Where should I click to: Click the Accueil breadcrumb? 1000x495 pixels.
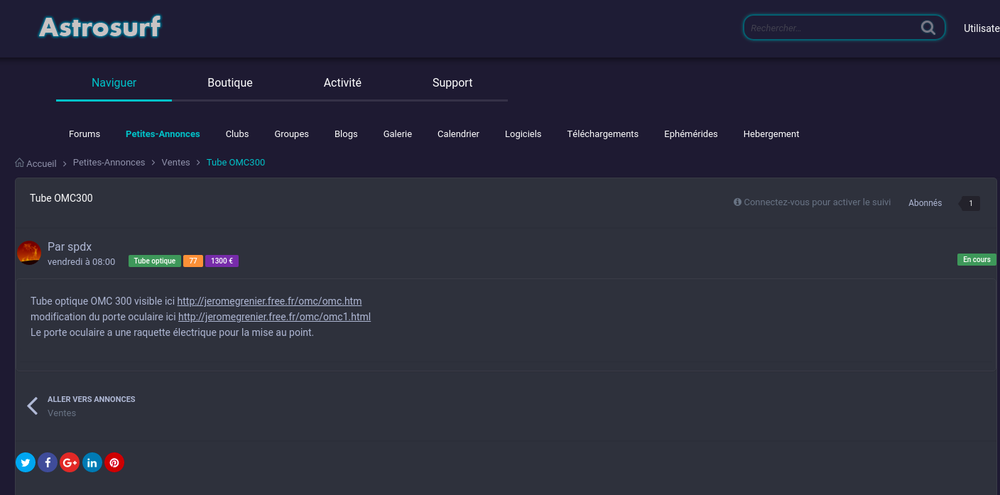[41, 163]
